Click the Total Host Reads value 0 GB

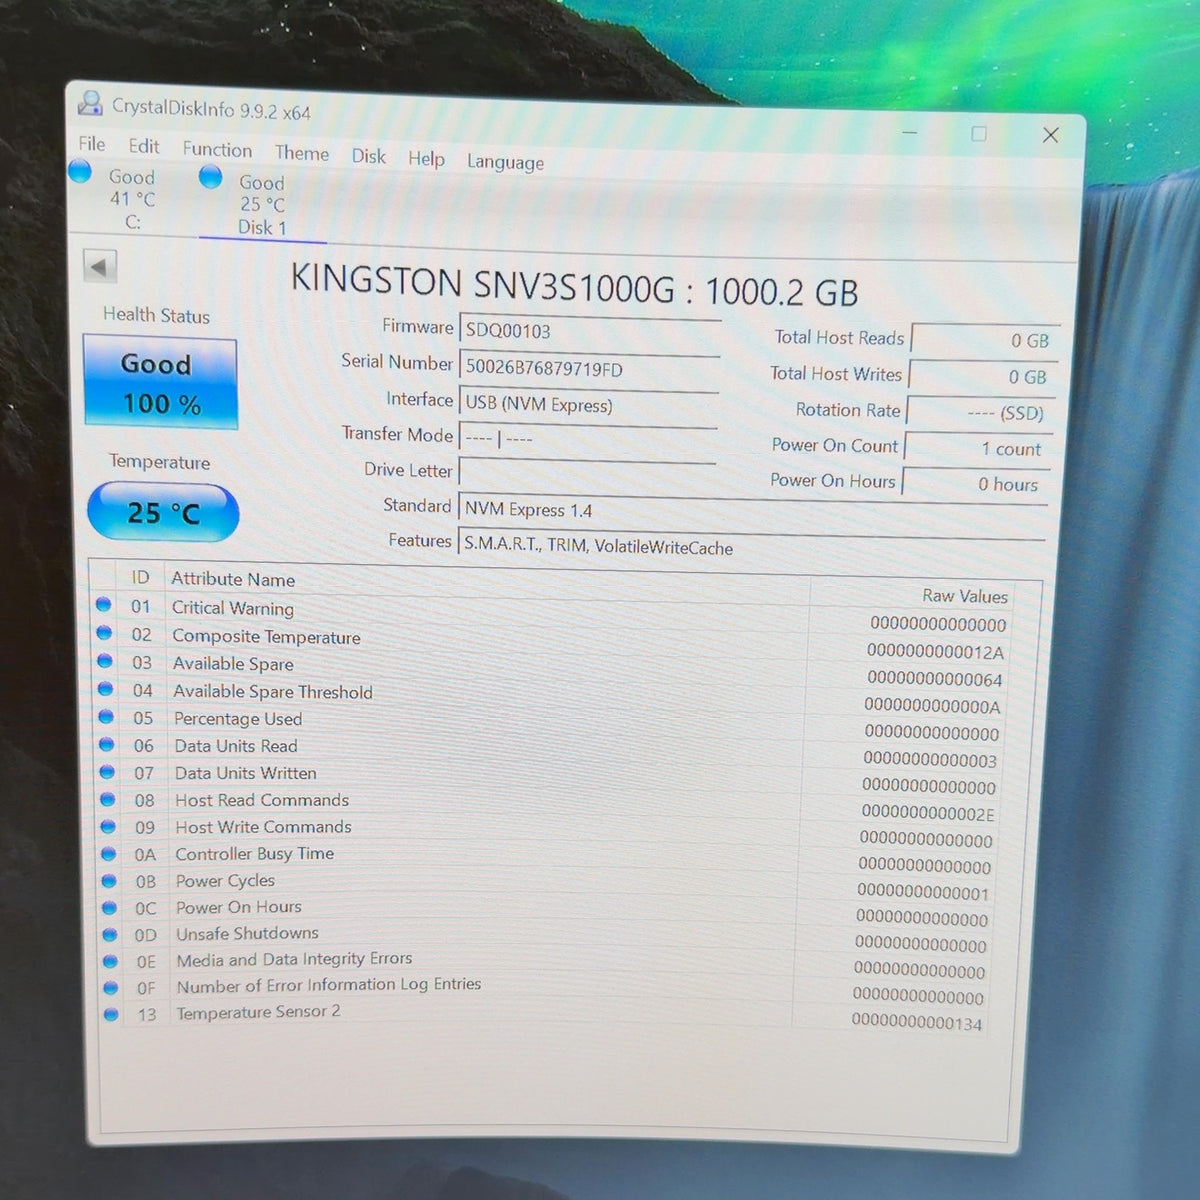[985, 340]
